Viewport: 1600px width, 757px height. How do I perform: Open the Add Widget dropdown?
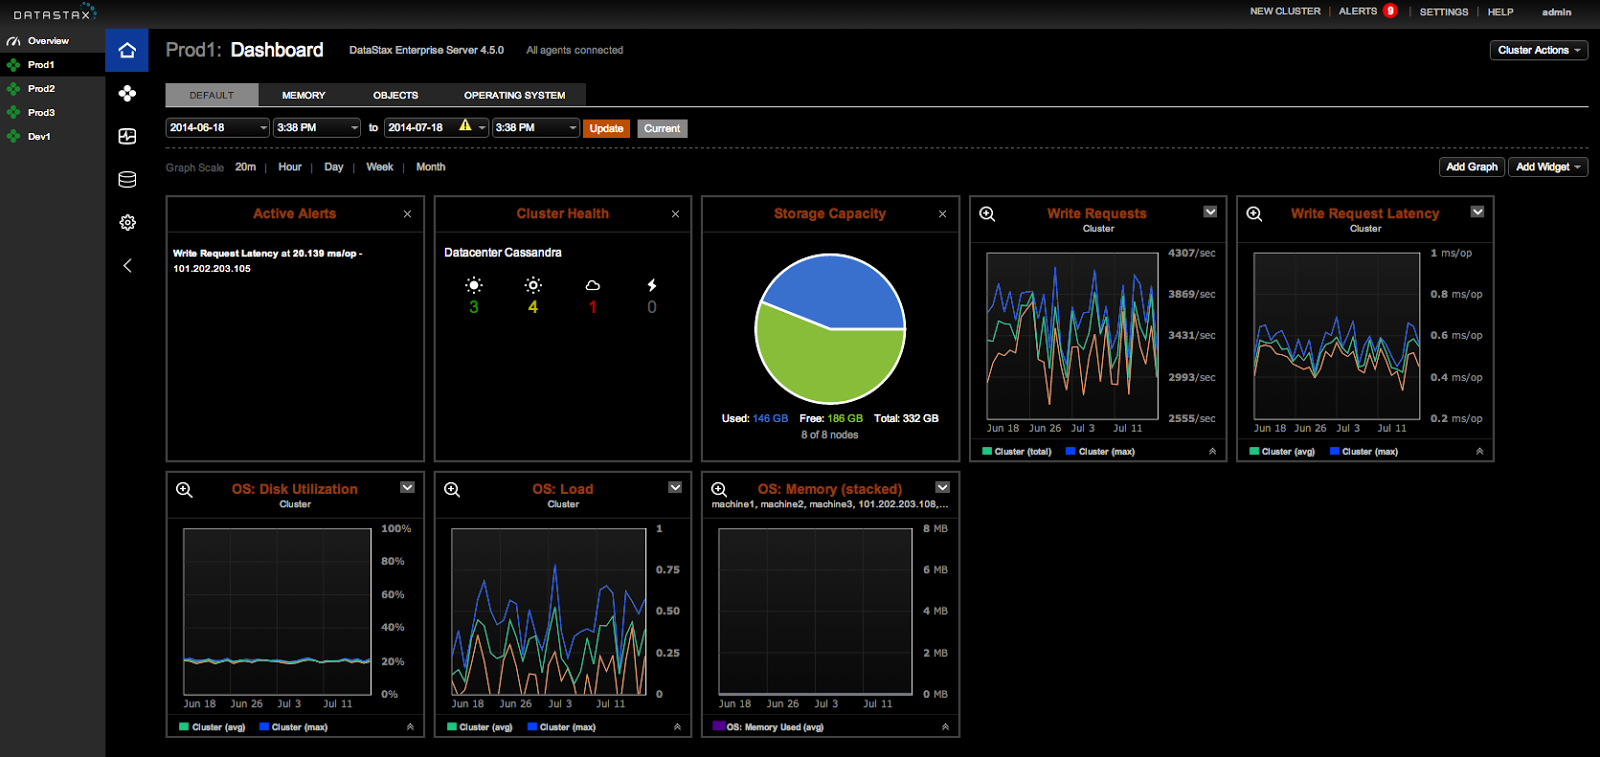(1548, 167)
